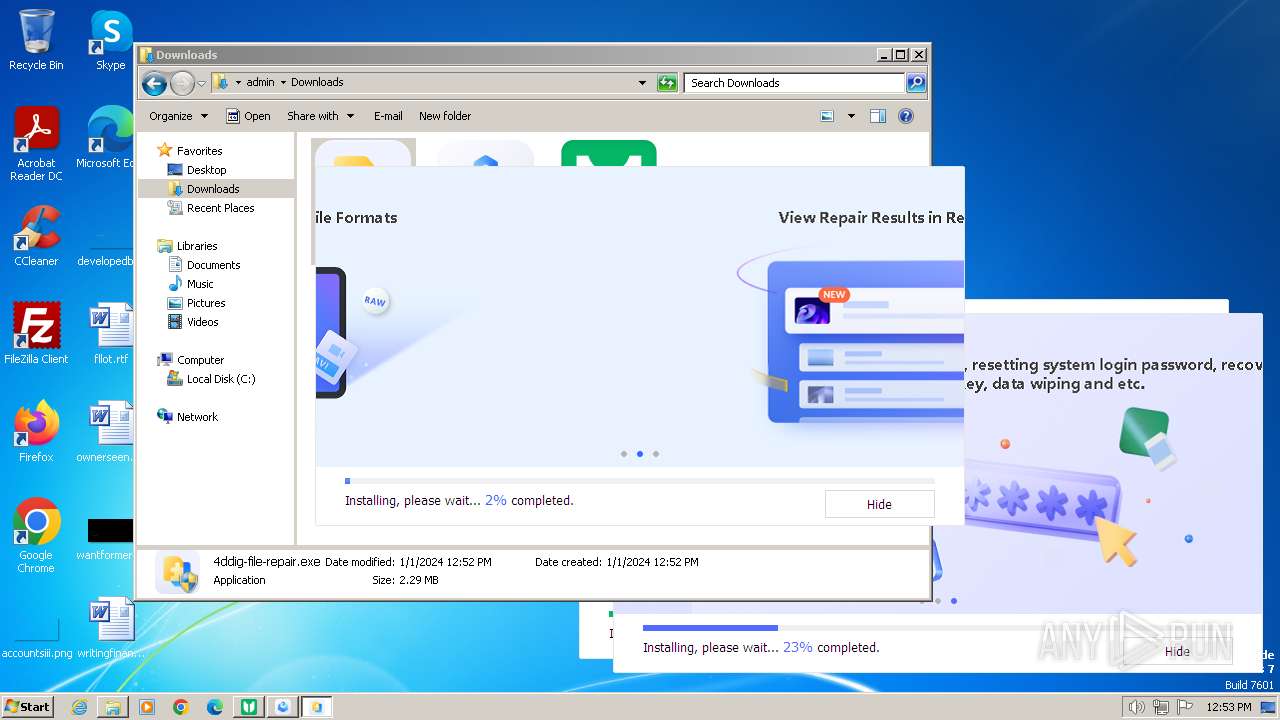Refresh the Downloads folder view
This screenshot has height=720, width=1280.
click(x=667, y=83)
